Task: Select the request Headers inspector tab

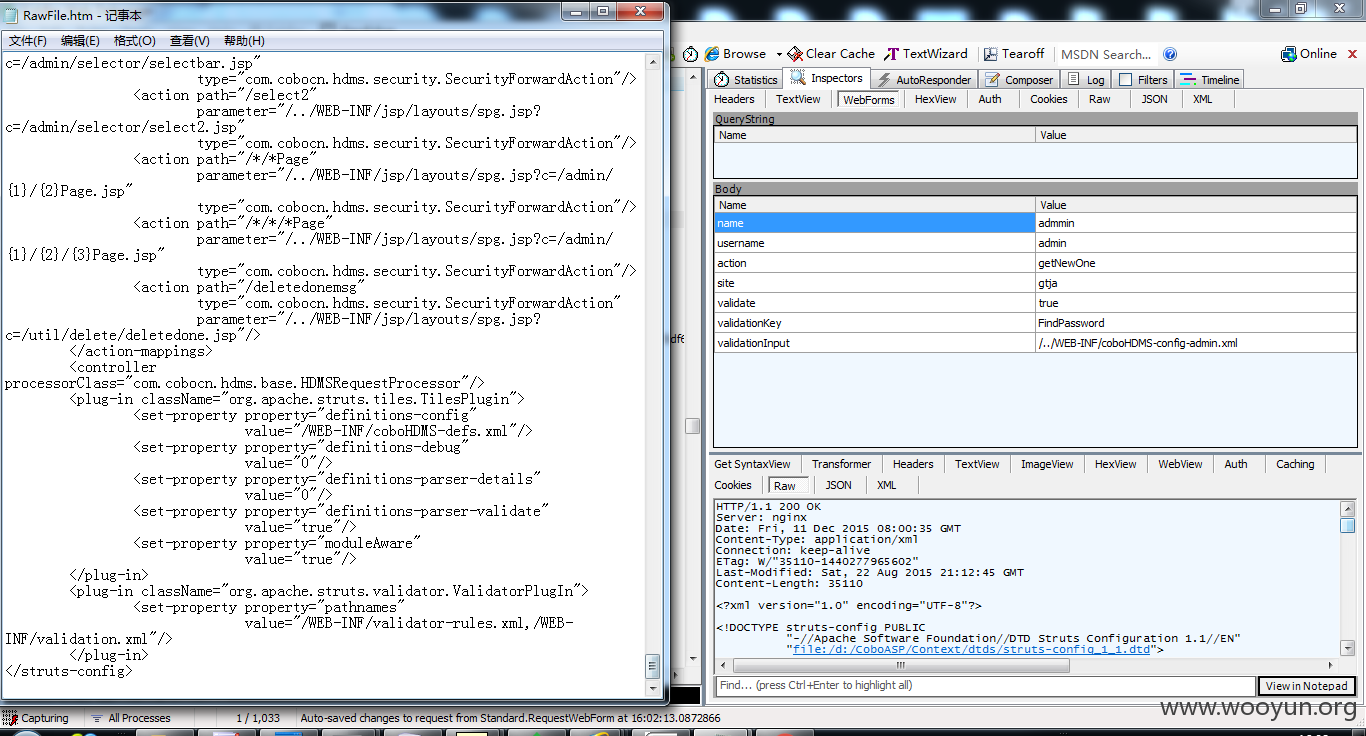Action: (734, 99)
